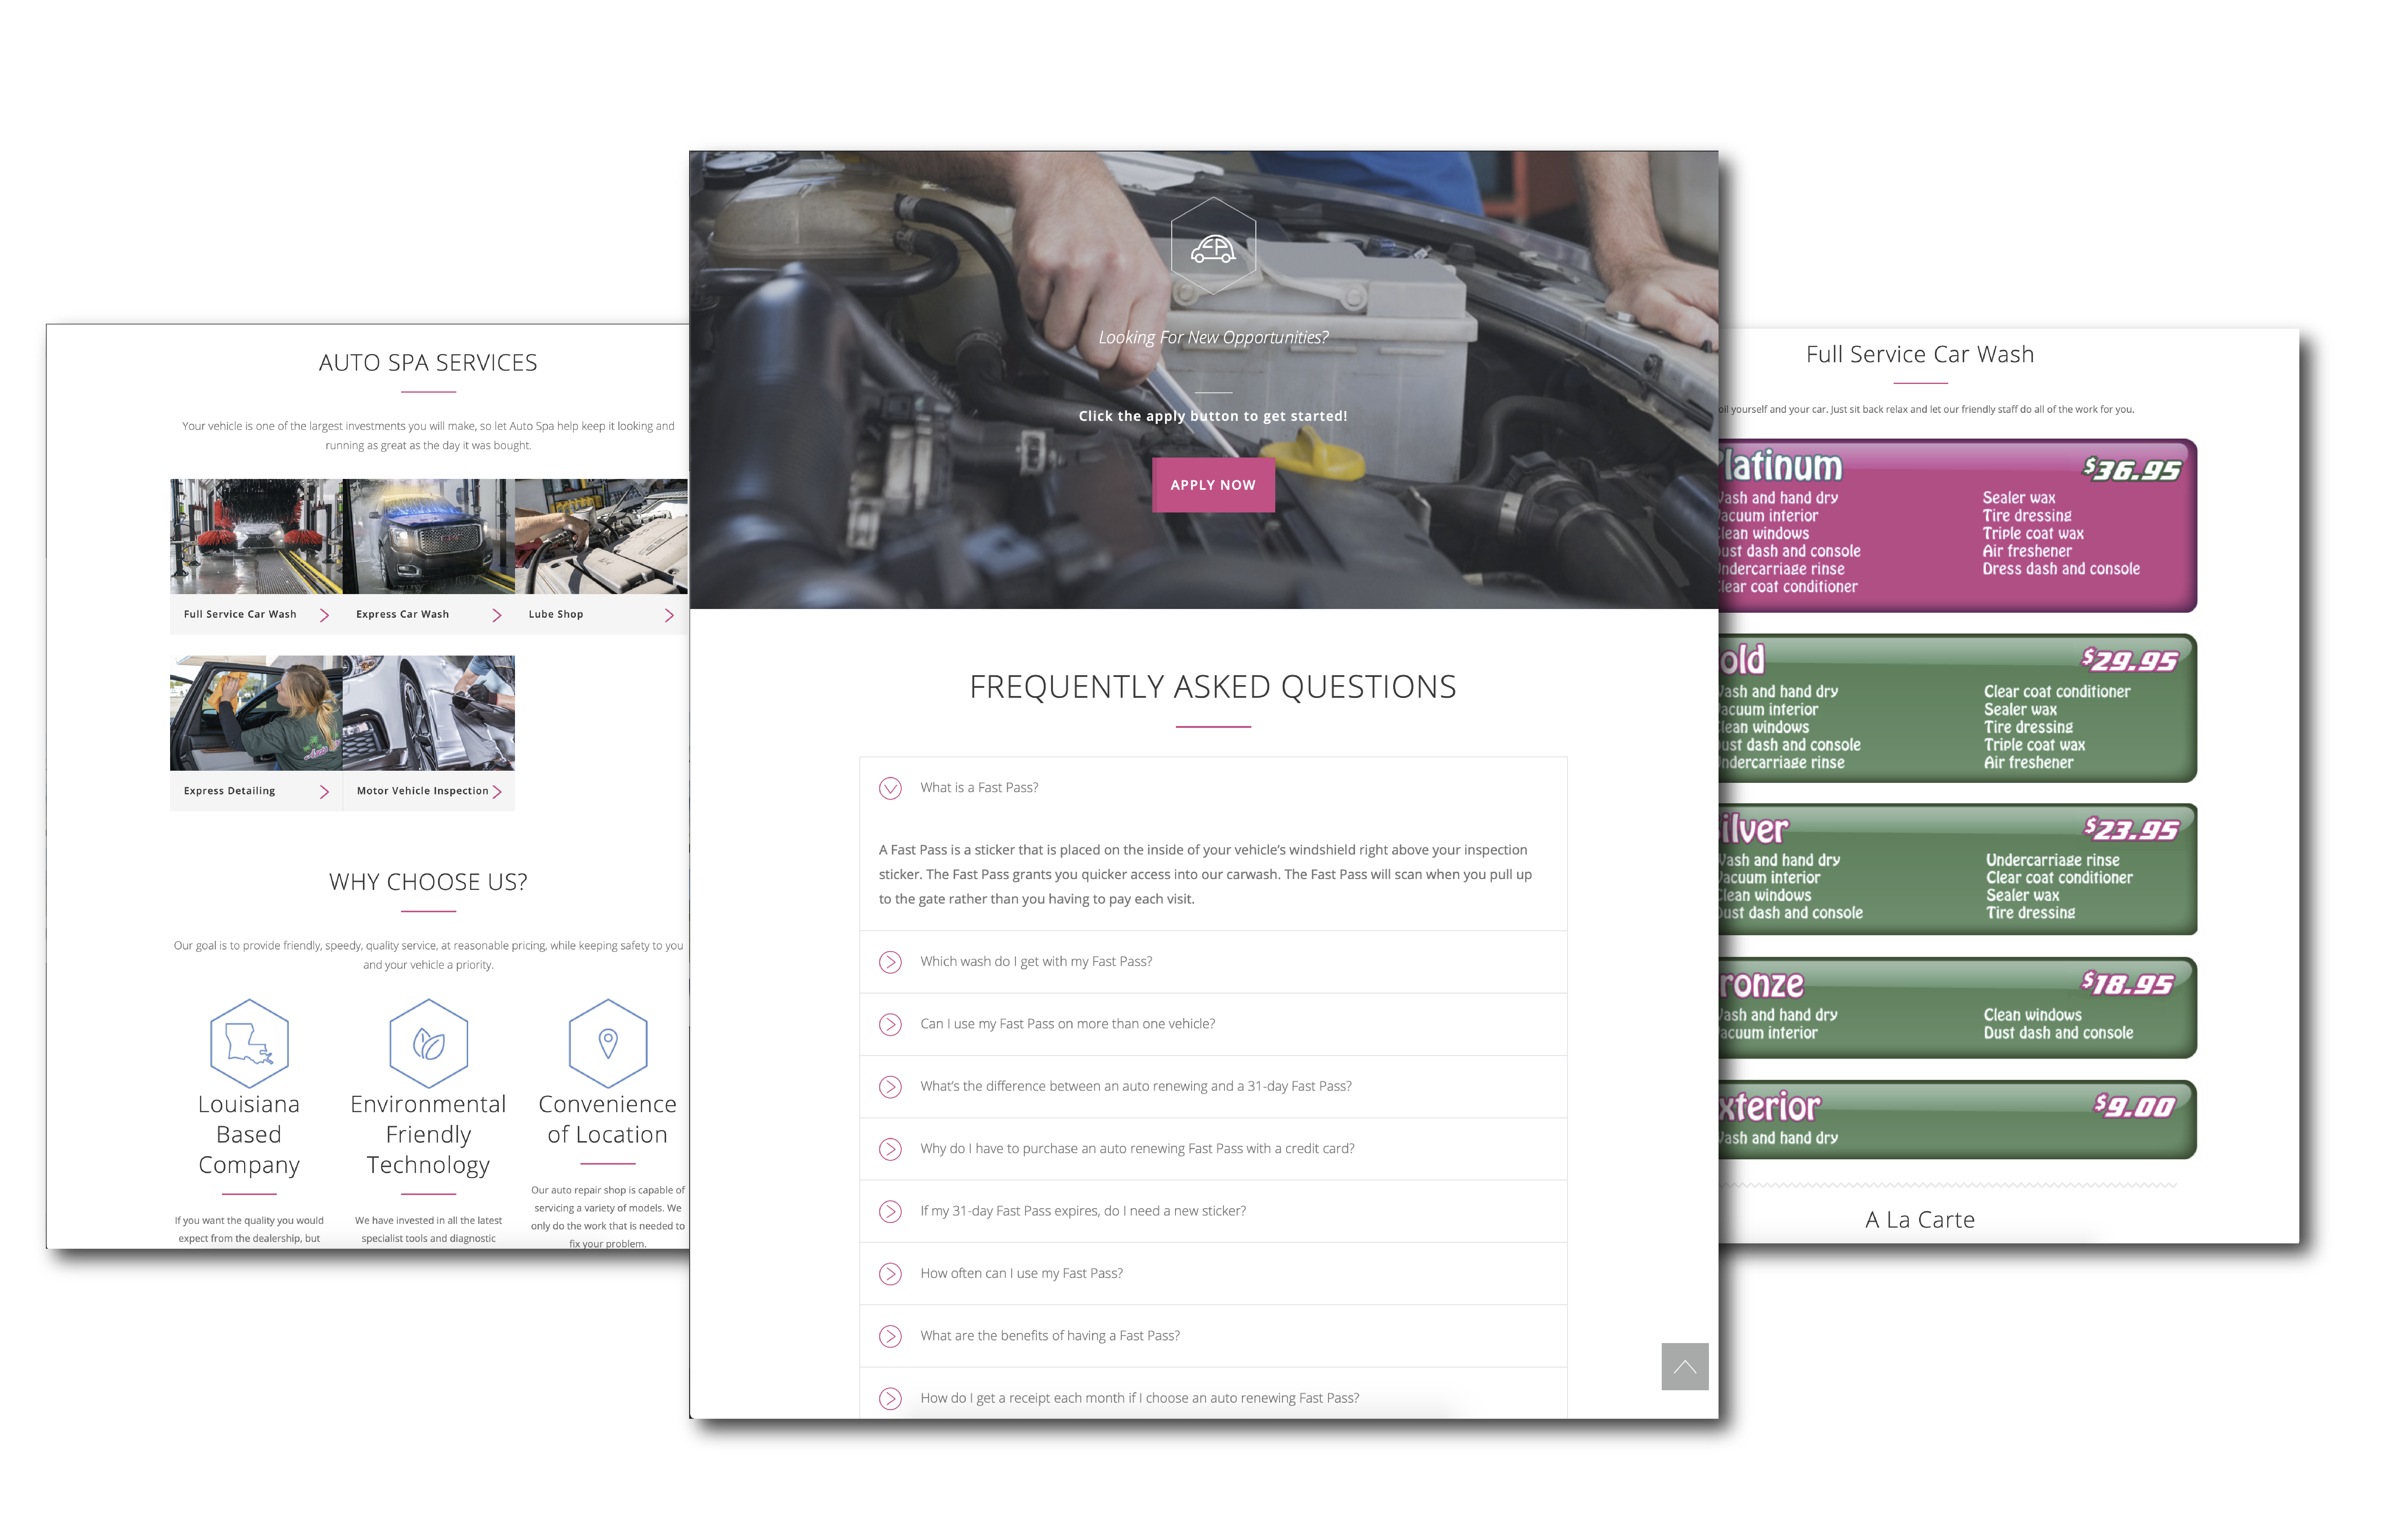Click the arrow beside Express Detailing

(x=324, y=792)
